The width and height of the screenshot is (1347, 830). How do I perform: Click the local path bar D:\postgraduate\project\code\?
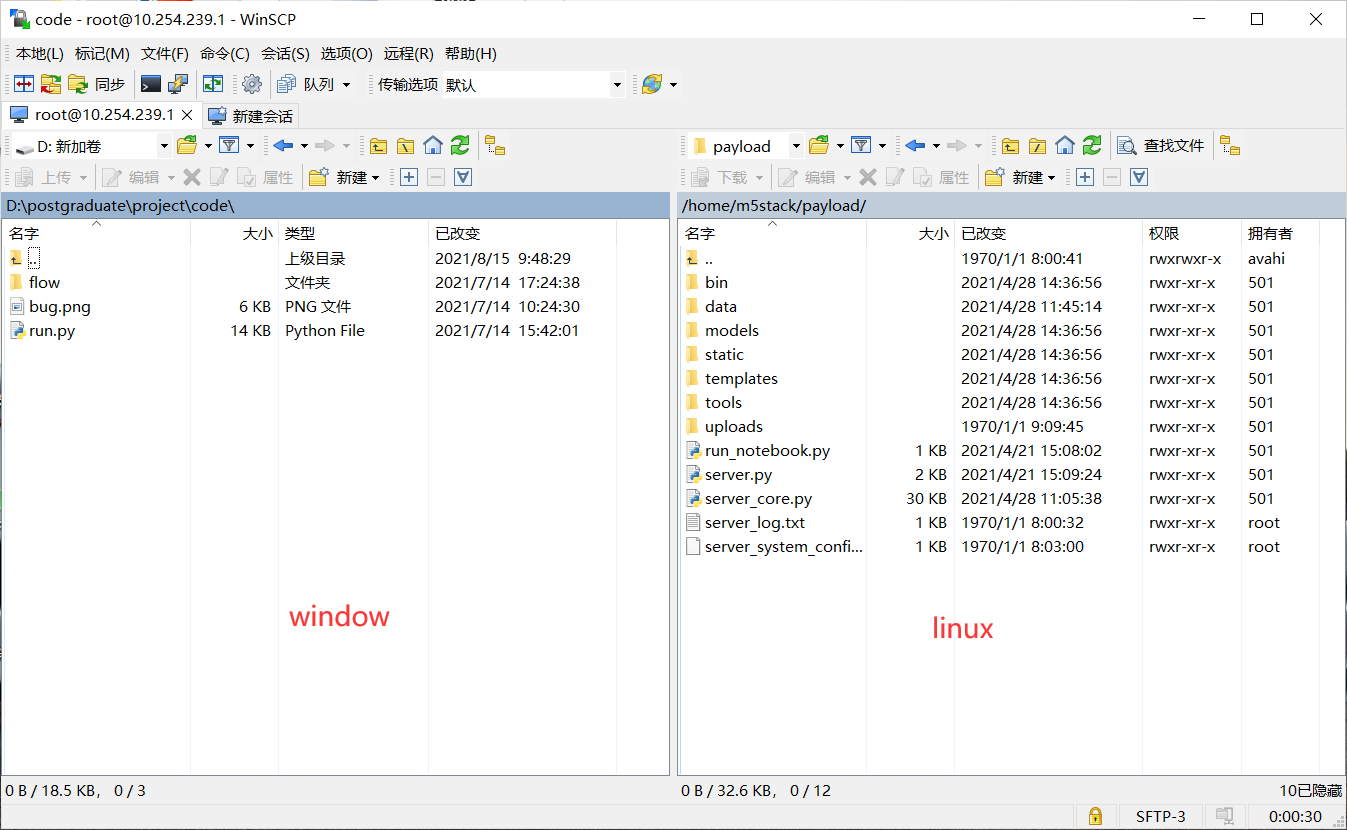(x=335, y=206)
